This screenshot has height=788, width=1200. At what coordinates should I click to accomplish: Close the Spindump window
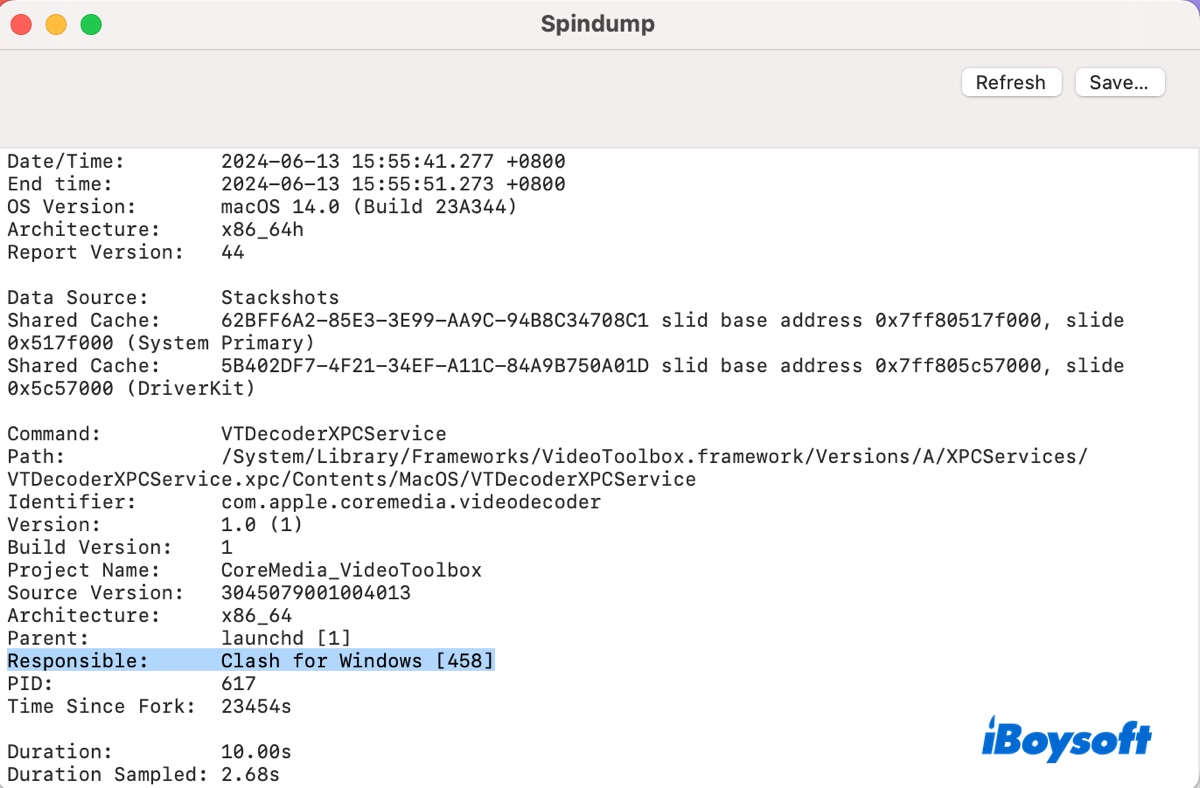coord(22,24)
